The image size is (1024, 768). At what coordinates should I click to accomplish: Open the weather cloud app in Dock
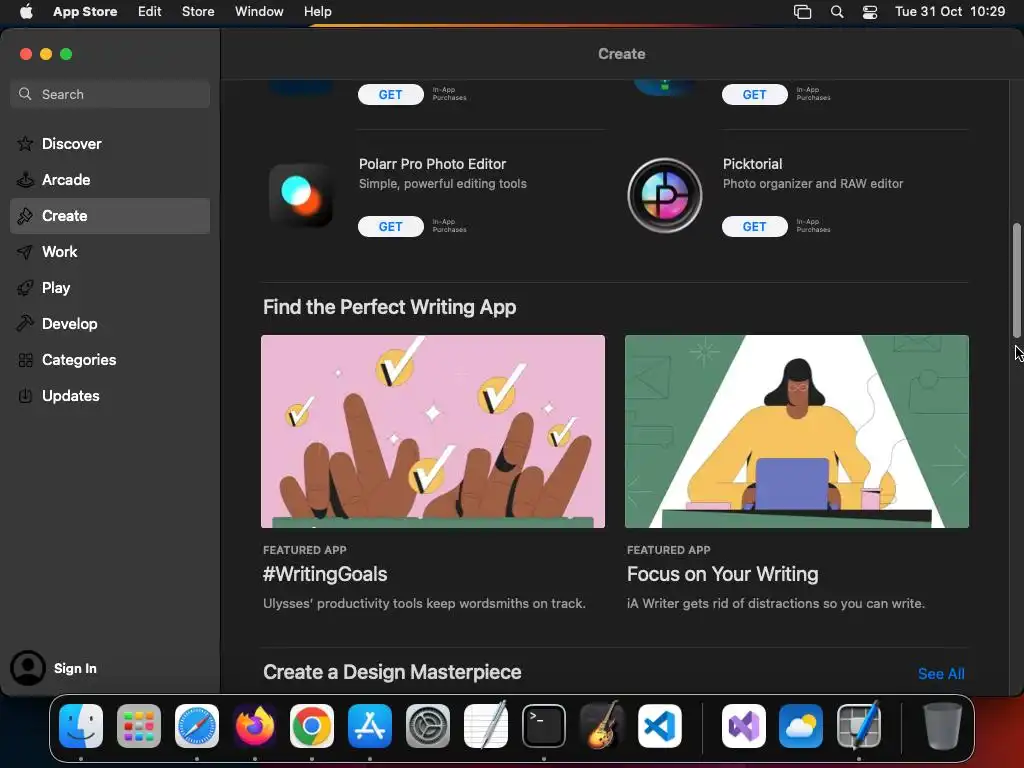point(801,726)
